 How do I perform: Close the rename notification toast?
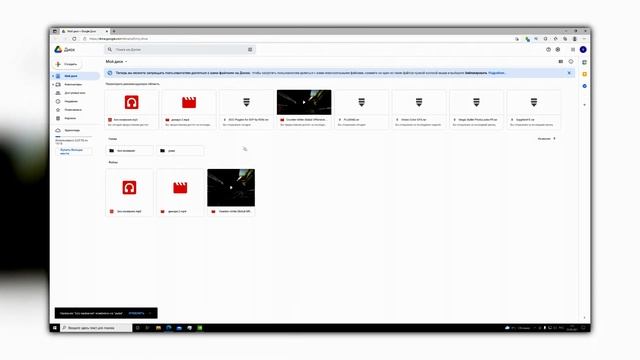pos(151,313)
